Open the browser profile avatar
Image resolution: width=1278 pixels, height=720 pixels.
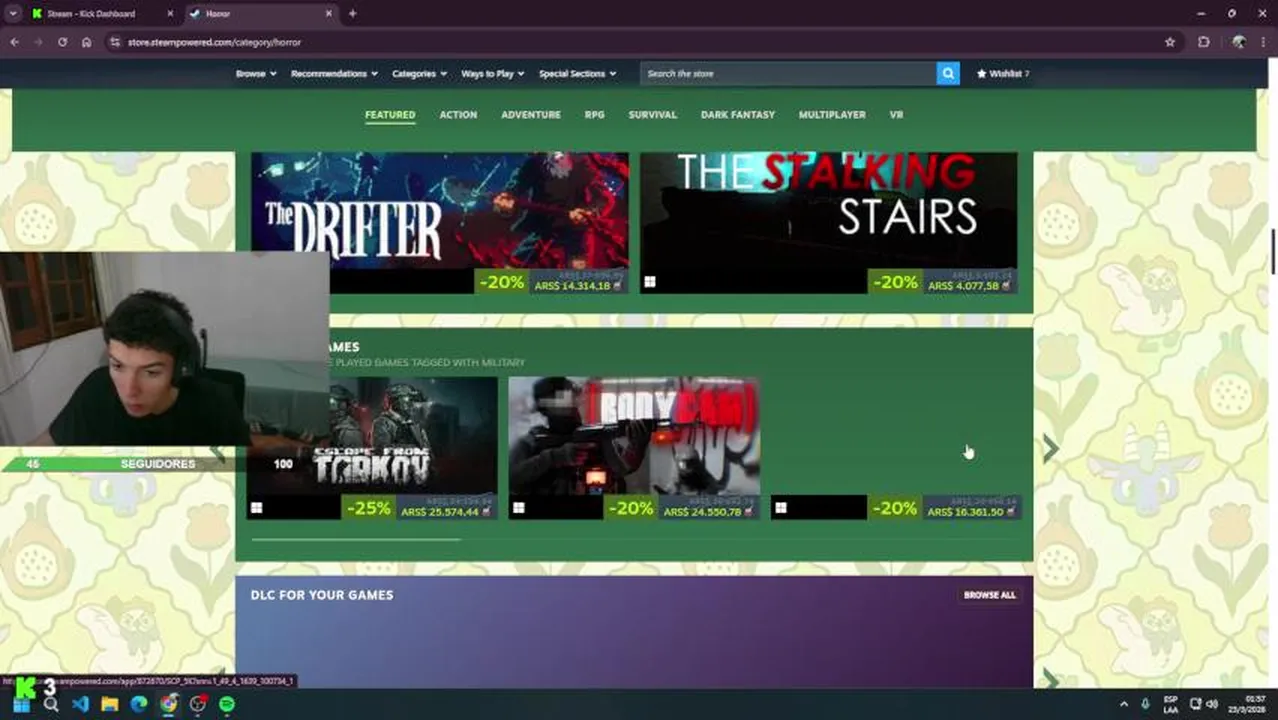point(1239,42)
